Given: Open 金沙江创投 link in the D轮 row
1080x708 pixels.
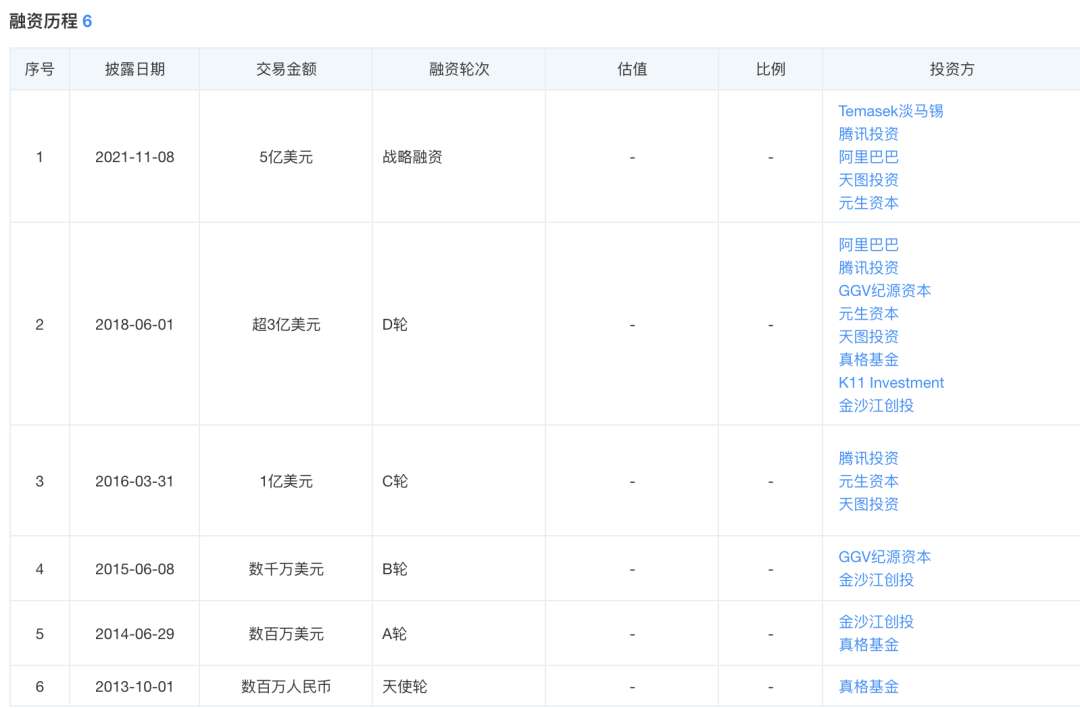Looking at the screenshot, I should (875, 406).
